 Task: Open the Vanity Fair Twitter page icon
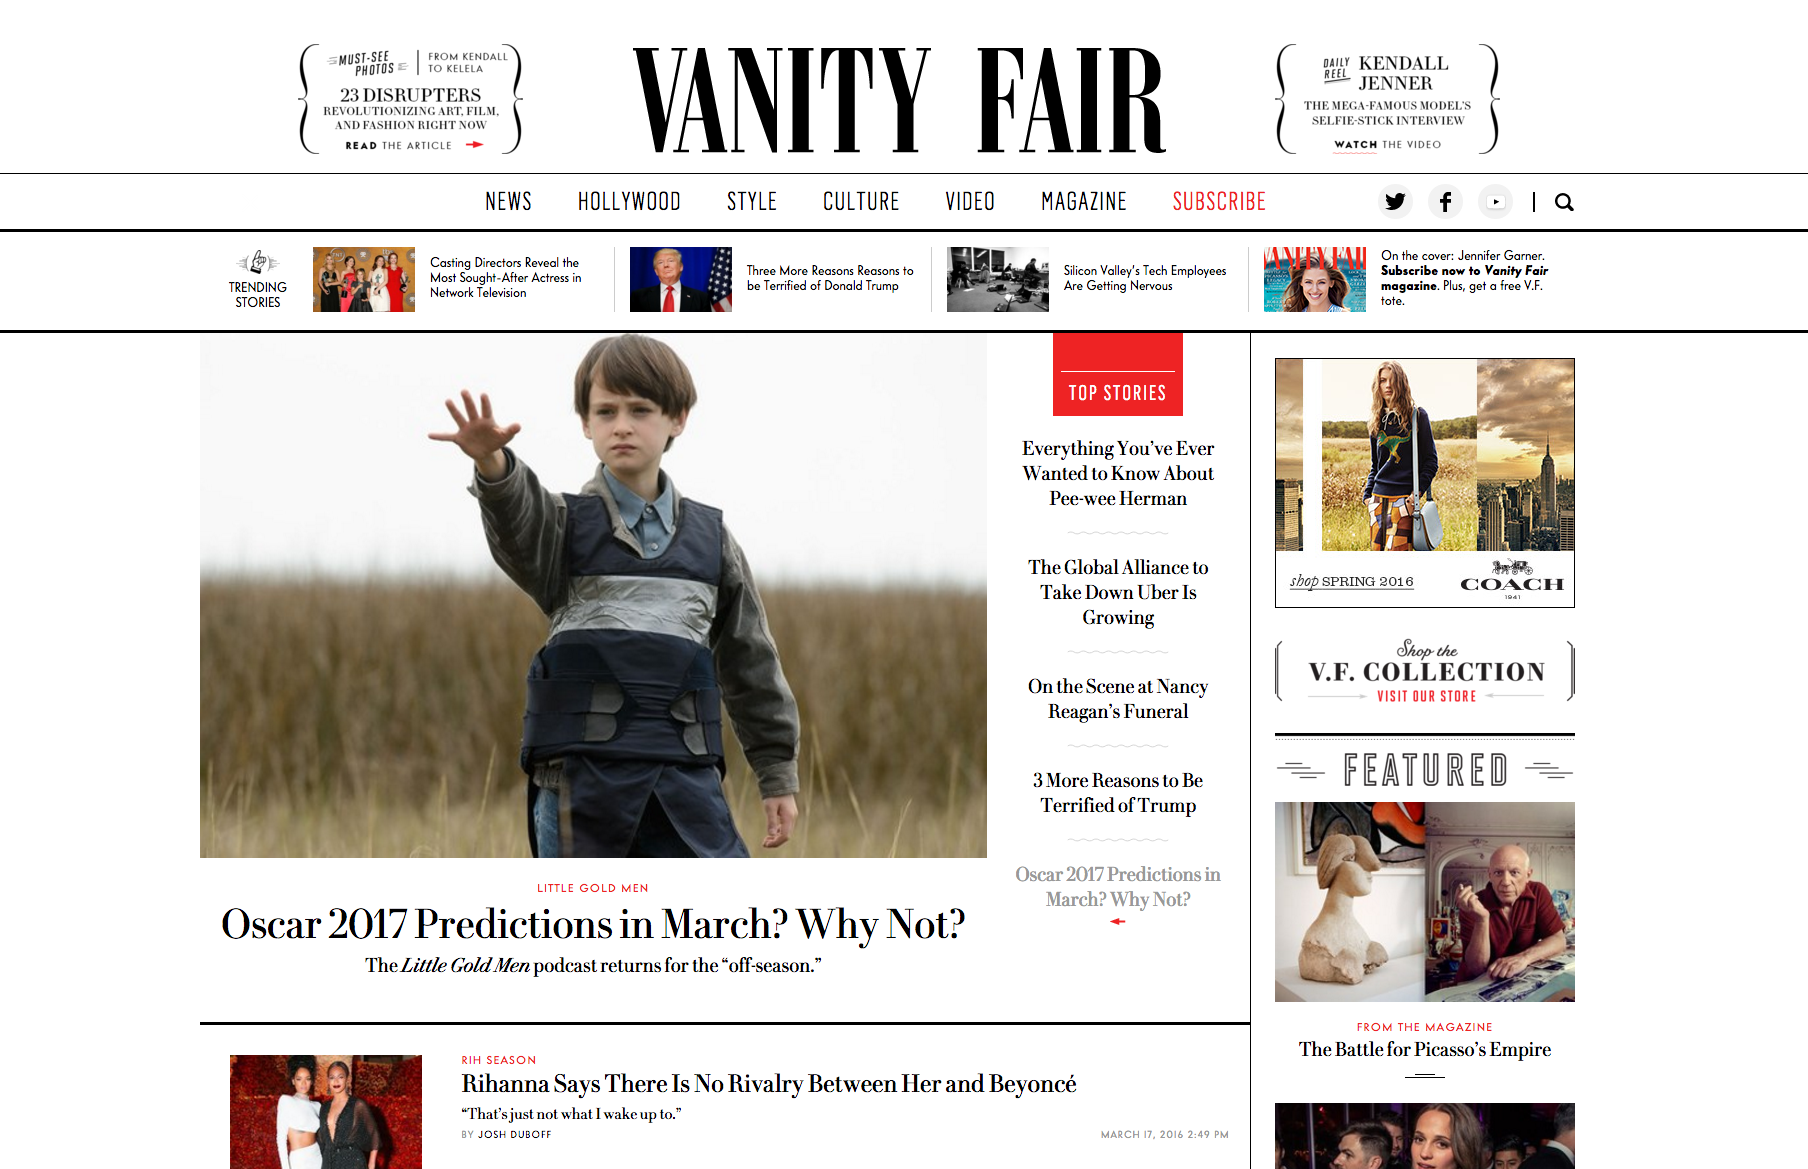point(1395,202)
